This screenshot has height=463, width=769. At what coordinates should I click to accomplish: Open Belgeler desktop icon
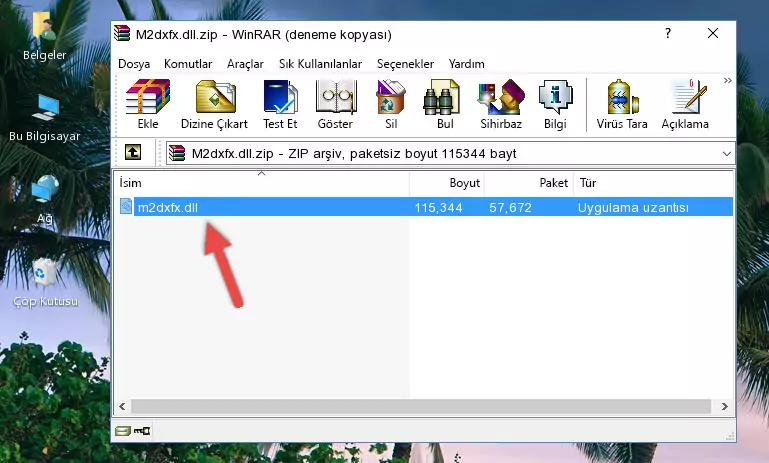(x=44, y=37)
